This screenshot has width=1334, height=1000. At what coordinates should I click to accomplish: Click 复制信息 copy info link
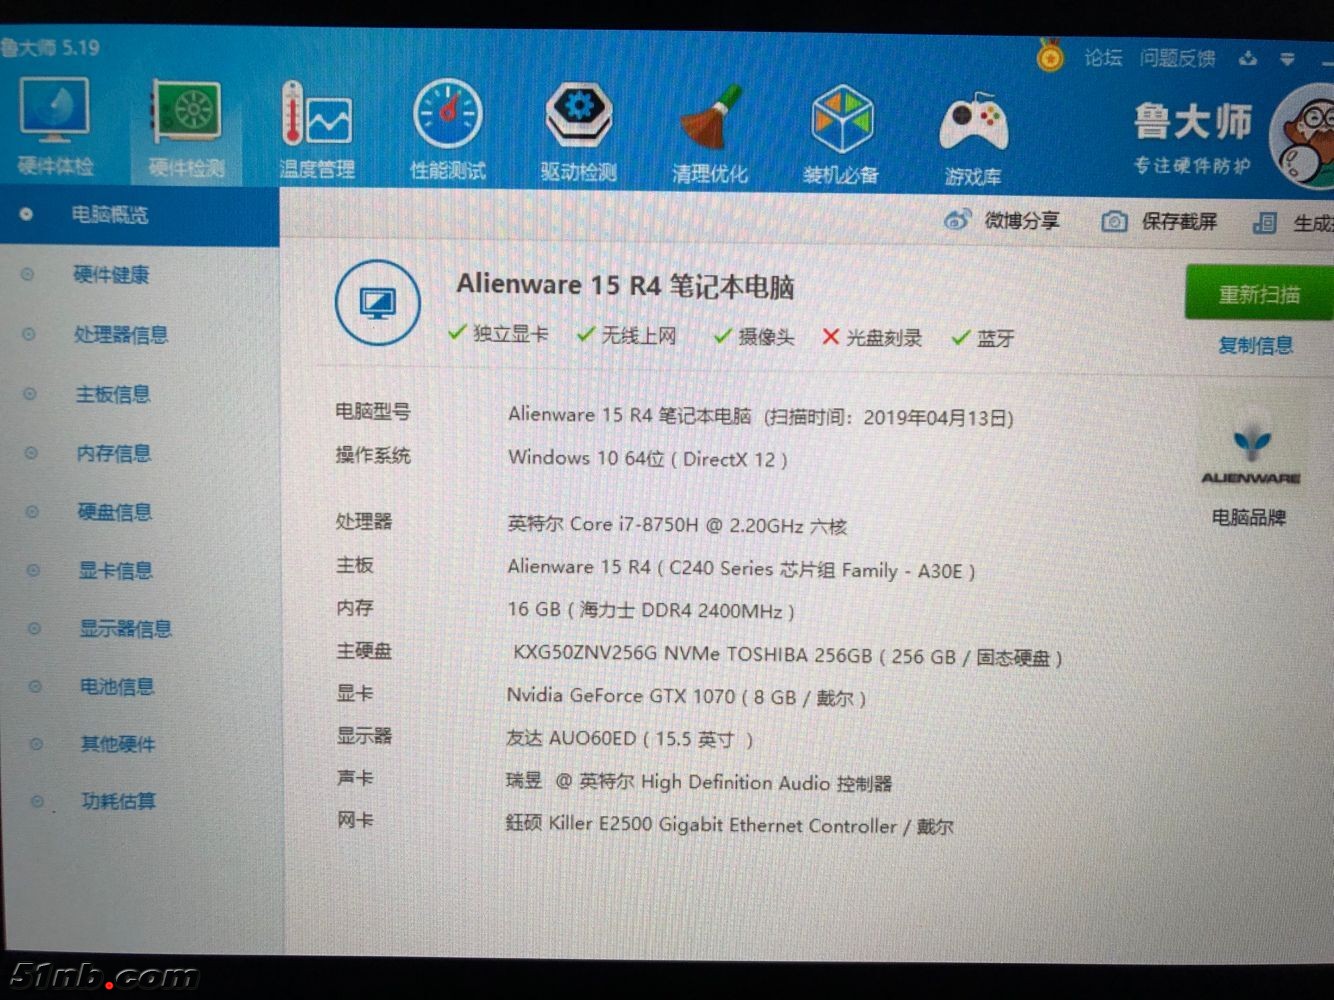pos(1255,346)
